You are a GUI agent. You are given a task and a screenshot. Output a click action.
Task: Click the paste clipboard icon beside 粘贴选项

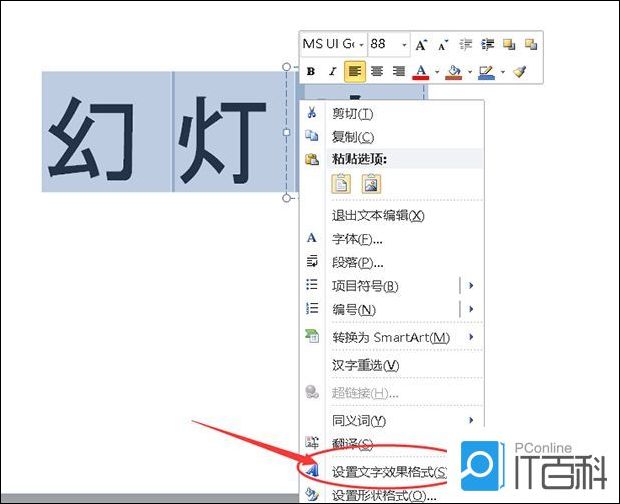coord(312,159)
